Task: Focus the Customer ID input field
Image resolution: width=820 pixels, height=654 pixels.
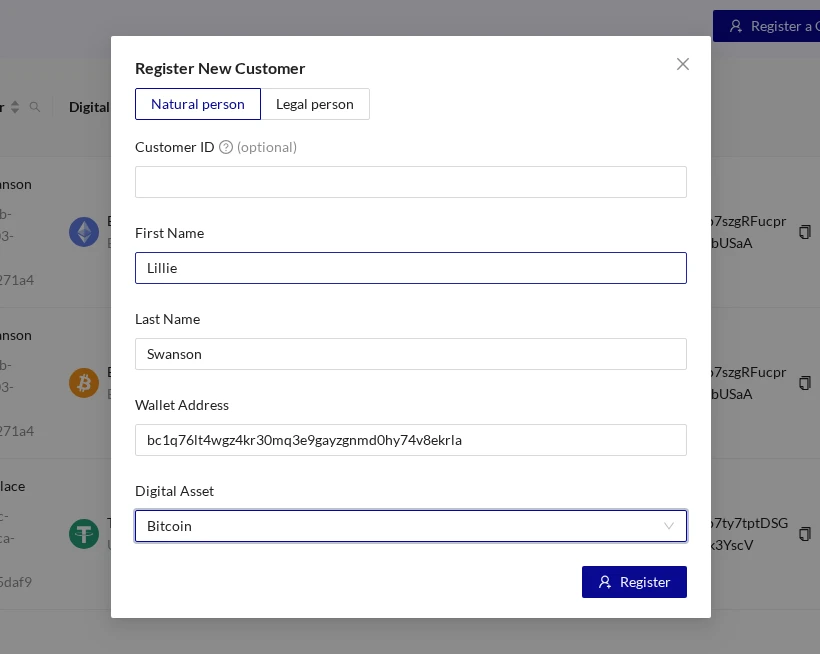Action: coord(411,182)
